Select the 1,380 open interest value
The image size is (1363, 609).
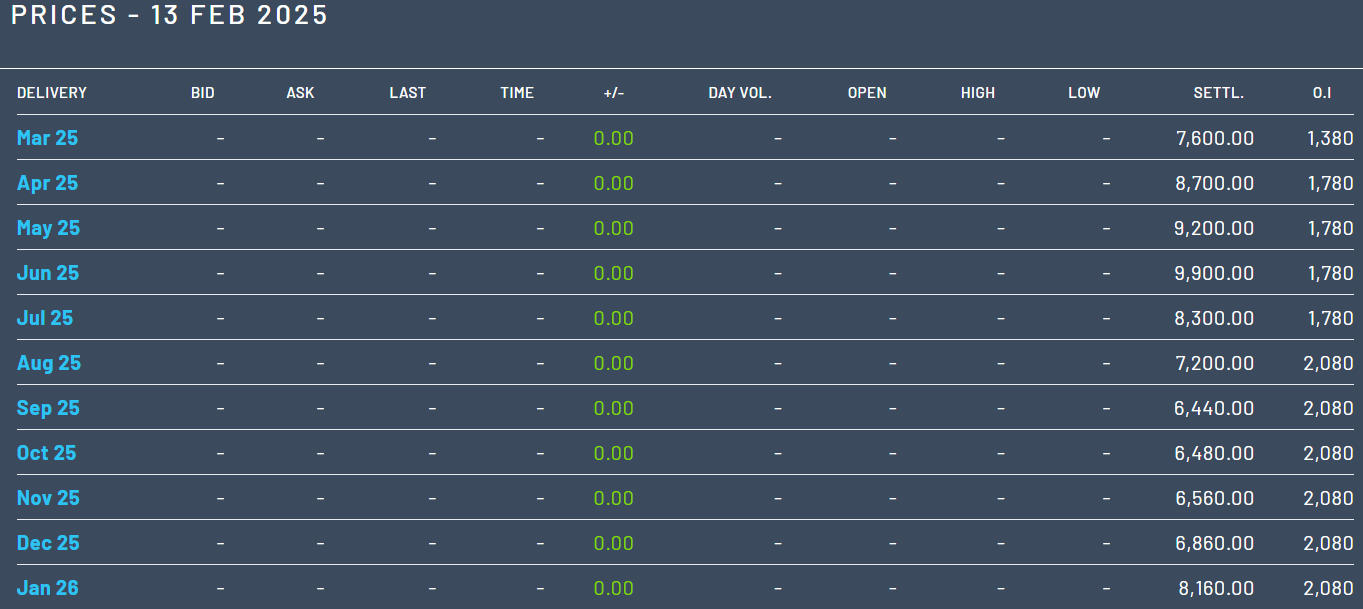coord(1329,138)
